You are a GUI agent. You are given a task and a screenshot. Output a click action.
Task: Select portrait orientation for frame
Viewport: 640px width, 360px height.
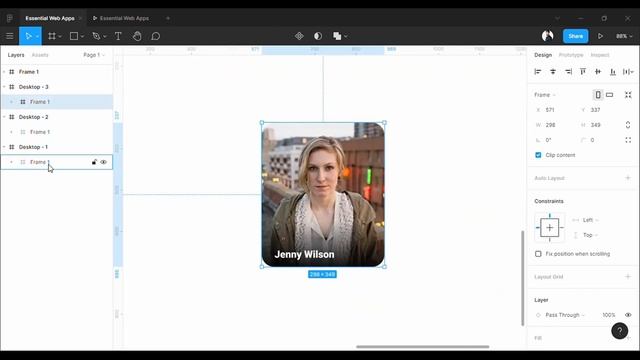598,95
